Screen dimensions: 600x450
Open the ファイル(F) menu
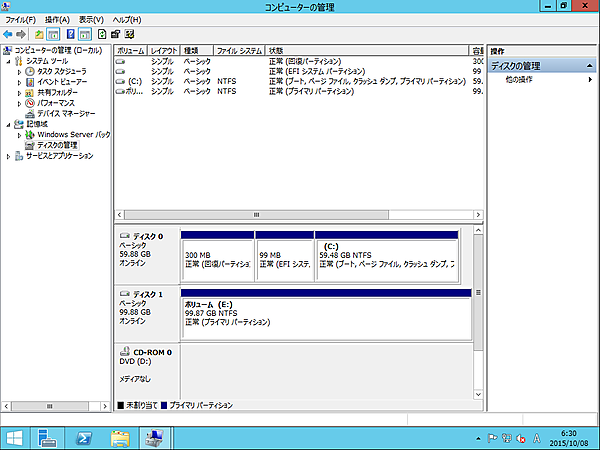click(x=20, y=20)
